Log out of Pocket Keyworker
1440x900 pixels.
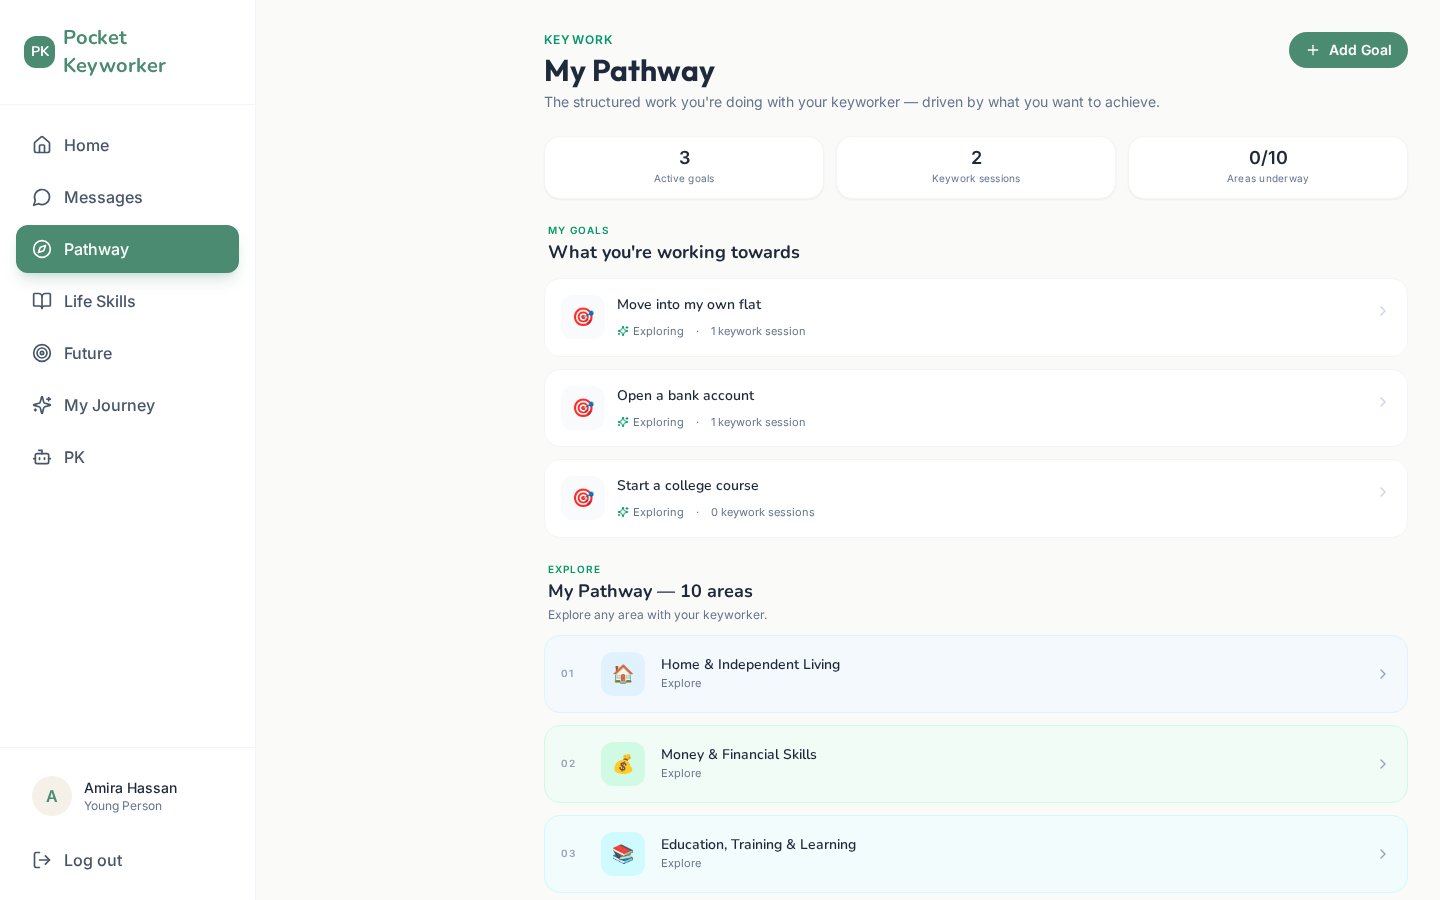(x=127, y=860)
